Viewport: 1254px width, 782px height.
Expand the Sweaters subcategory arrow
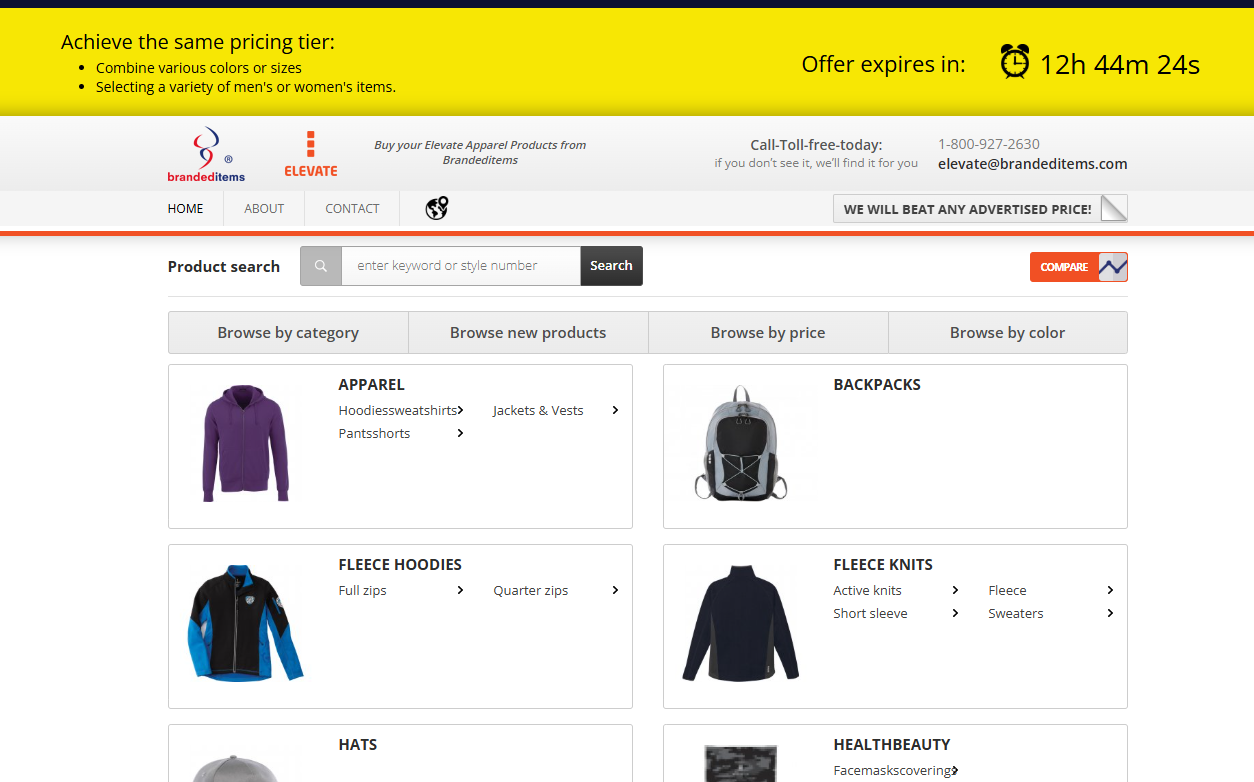click(x=1110, y=613)
